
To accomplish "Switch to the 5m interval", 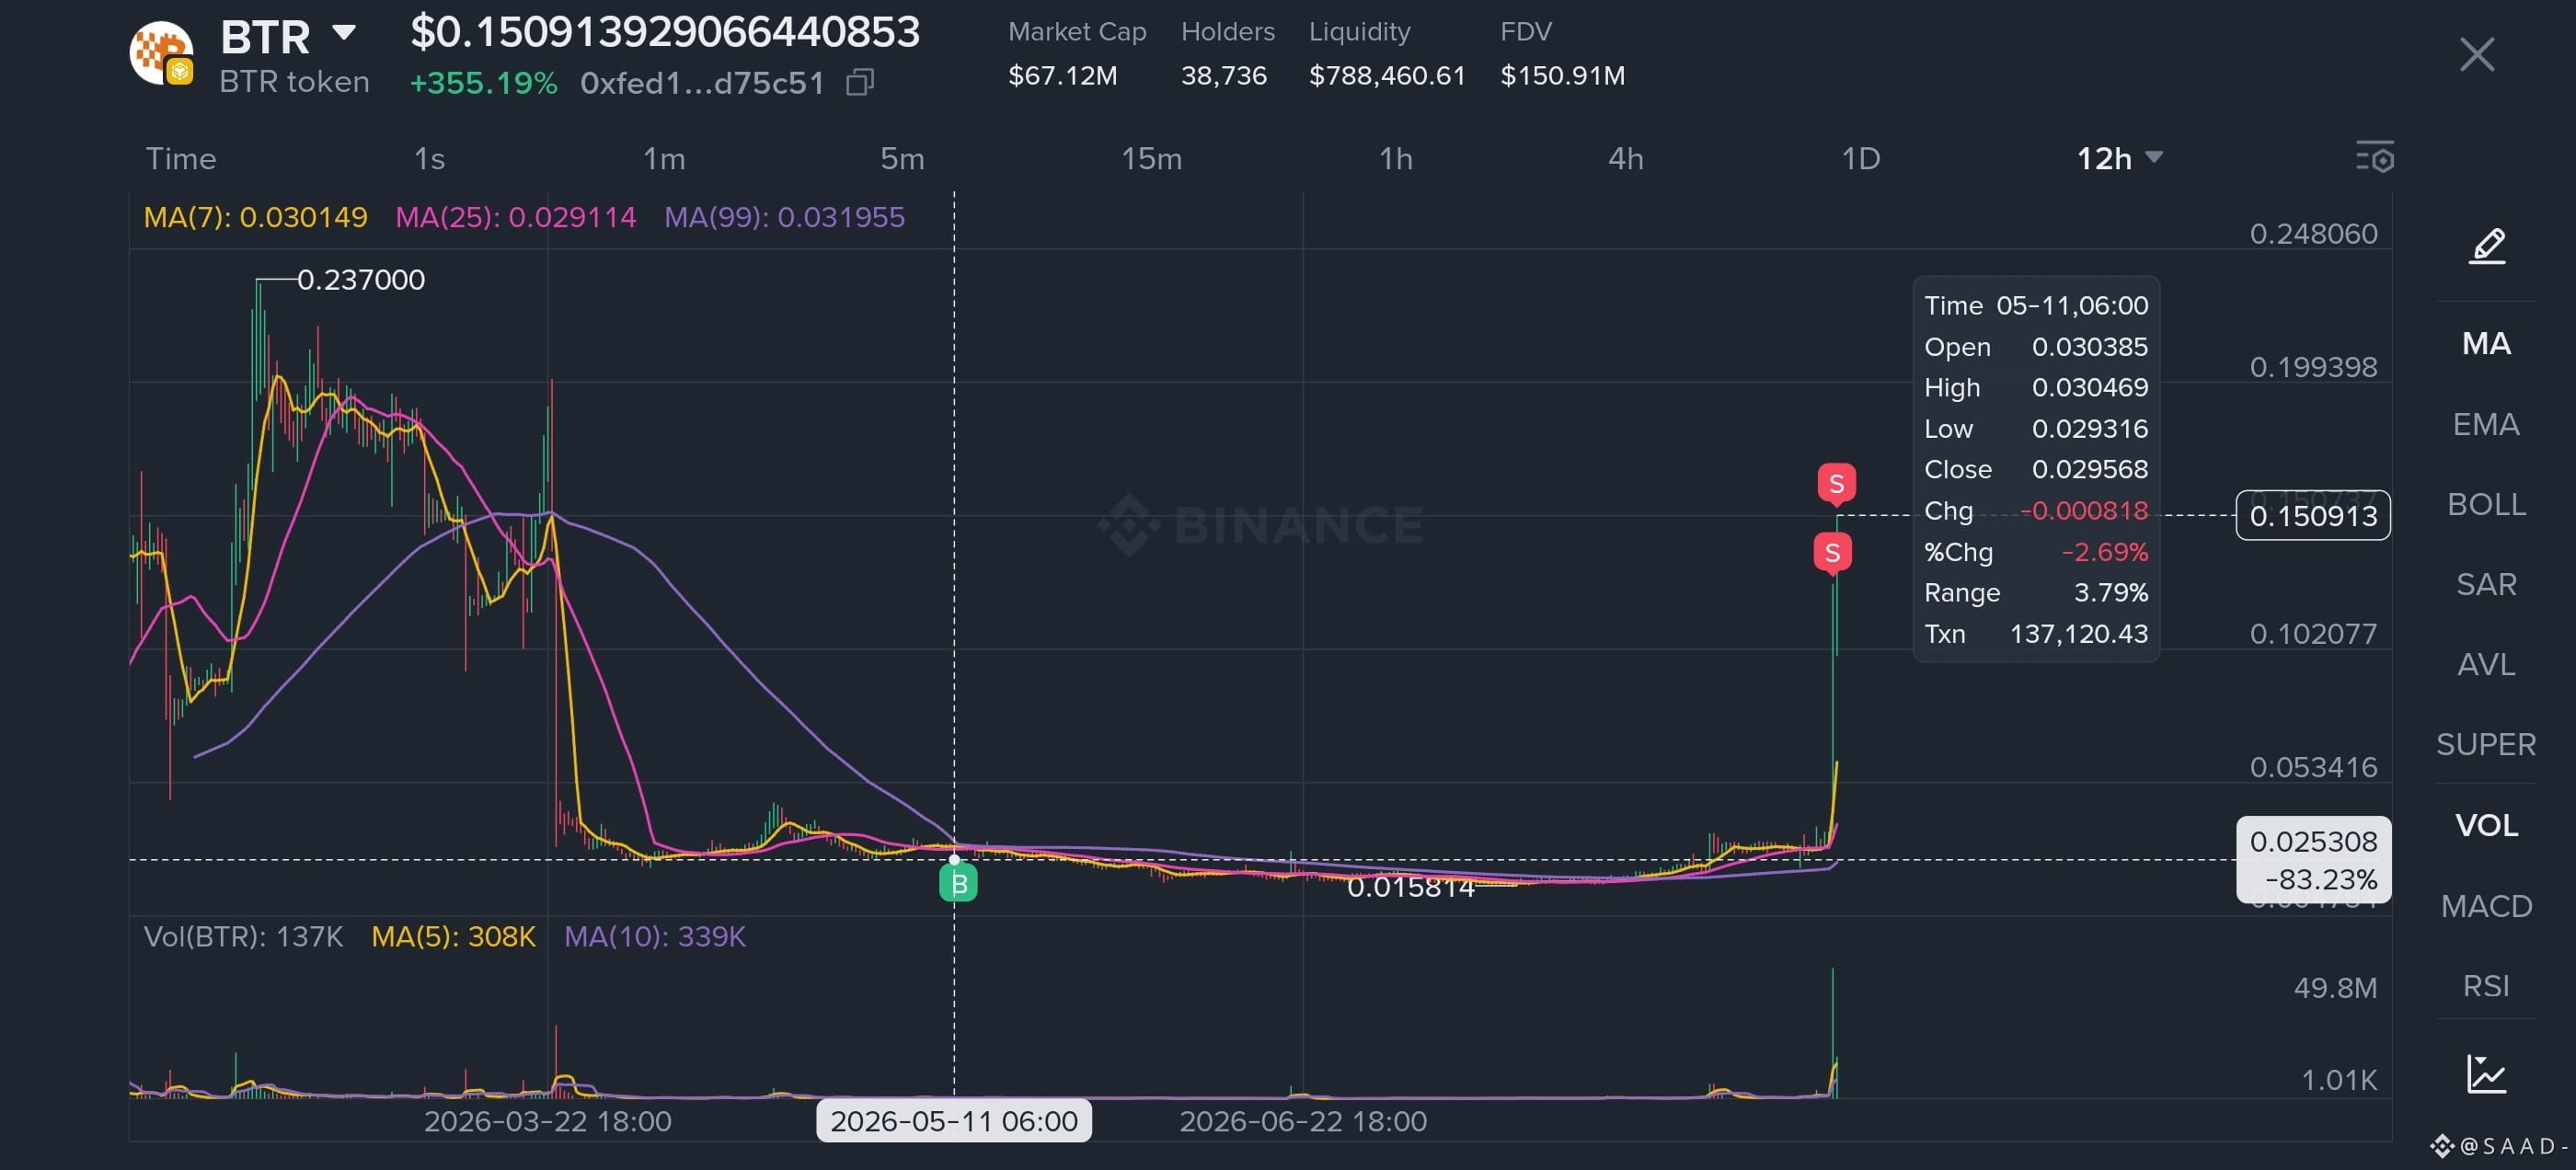I will (x=902, y=158).
